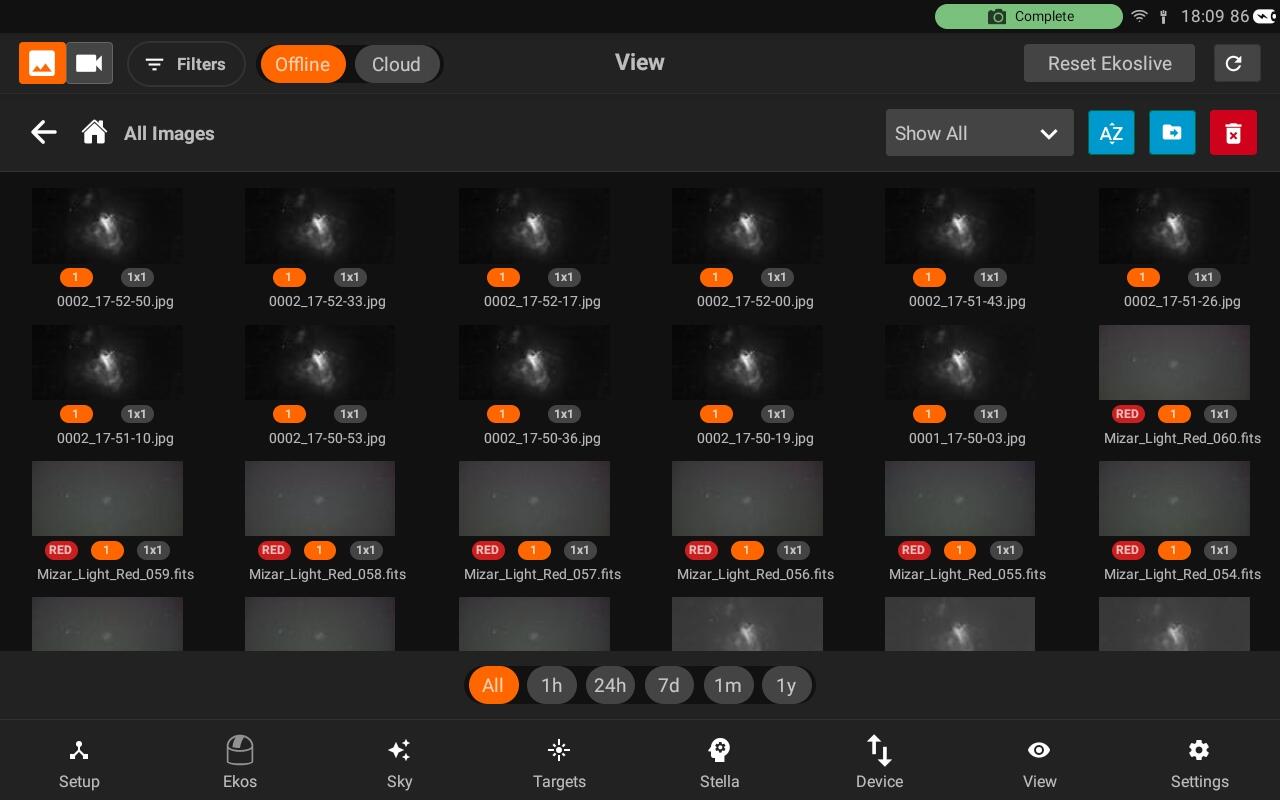Select the Offline toggle
The image size is (1280, 800).
coord(302,64)
